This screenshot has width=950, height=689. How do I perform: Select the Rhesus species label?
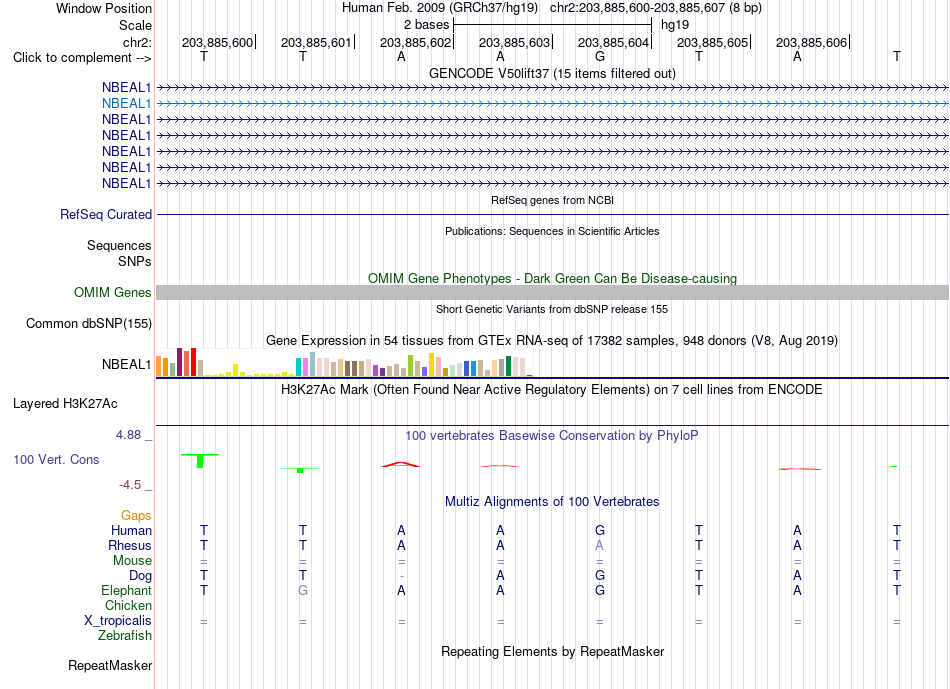point(130,545)
